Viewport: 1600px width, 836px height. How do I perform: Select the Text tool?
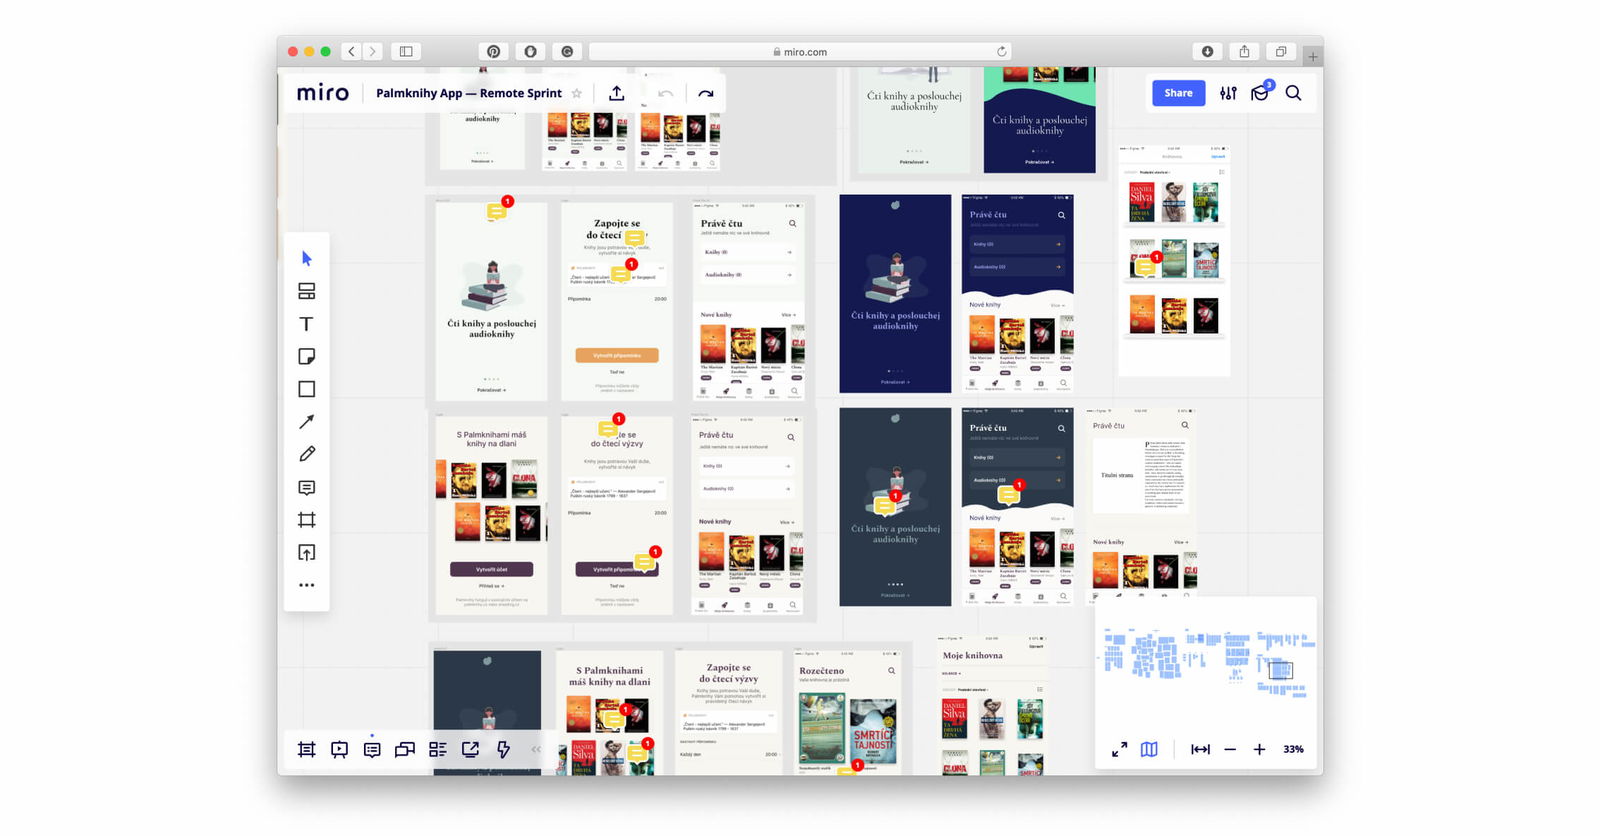307,324
